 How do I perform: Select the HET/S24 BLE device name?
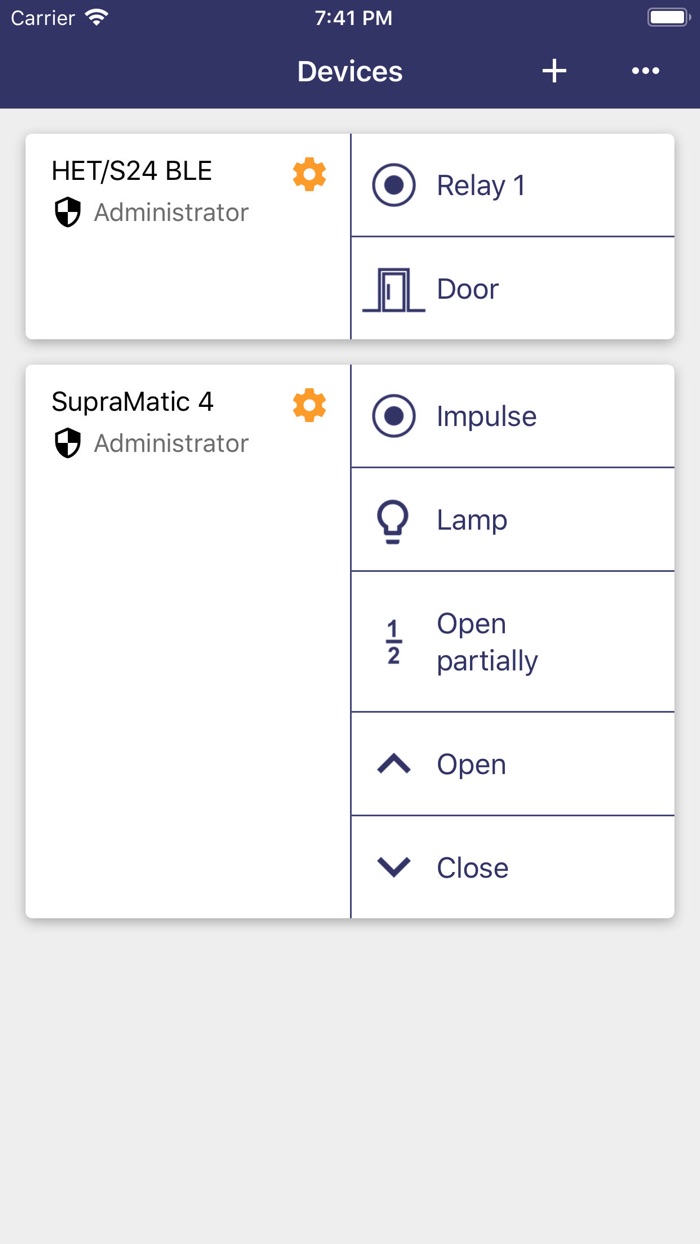132,171
